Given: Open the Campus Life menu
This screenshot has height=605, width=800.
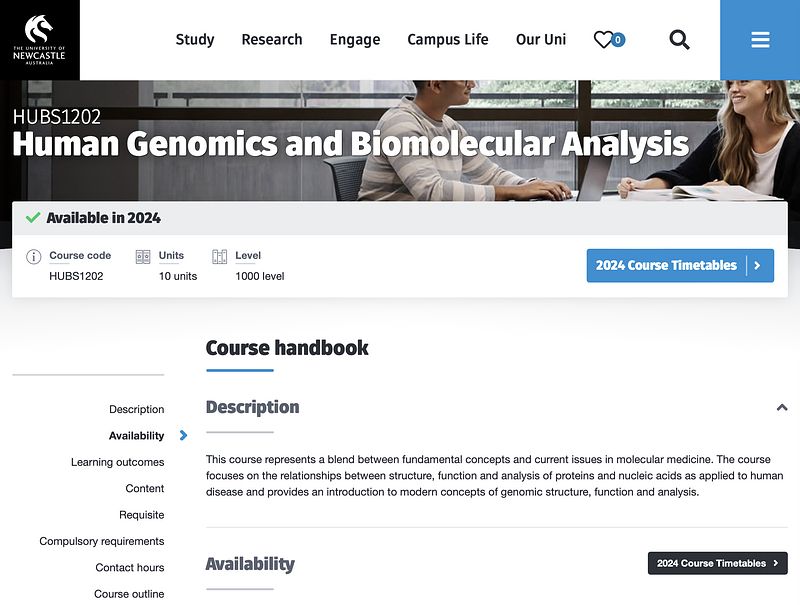Looking at the screenshot, I should [448, 40].
